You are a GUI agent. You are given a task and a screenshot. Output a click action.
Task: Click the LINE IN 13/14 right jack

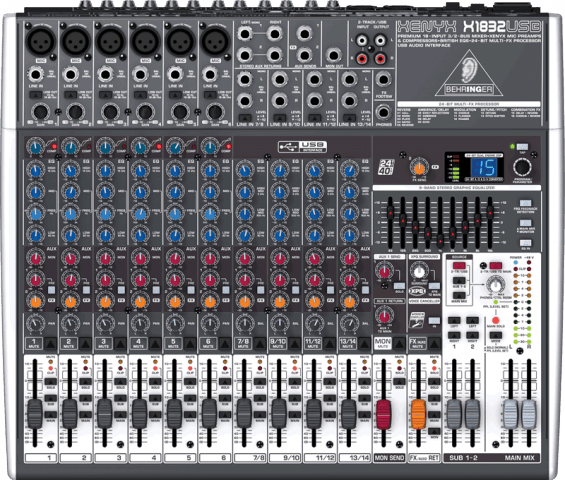pos(350,101)
